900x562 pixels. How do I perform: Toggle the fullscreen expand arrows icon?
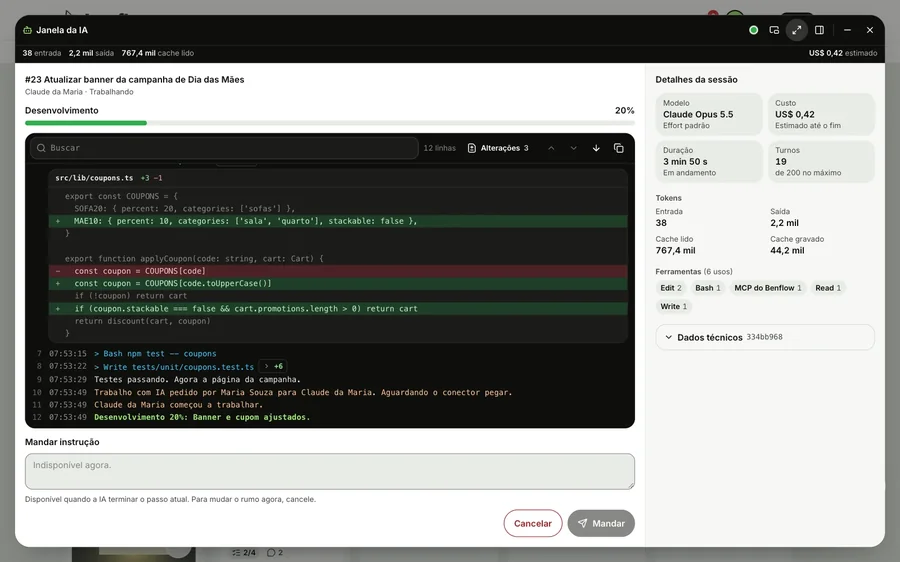pos(797,30)
